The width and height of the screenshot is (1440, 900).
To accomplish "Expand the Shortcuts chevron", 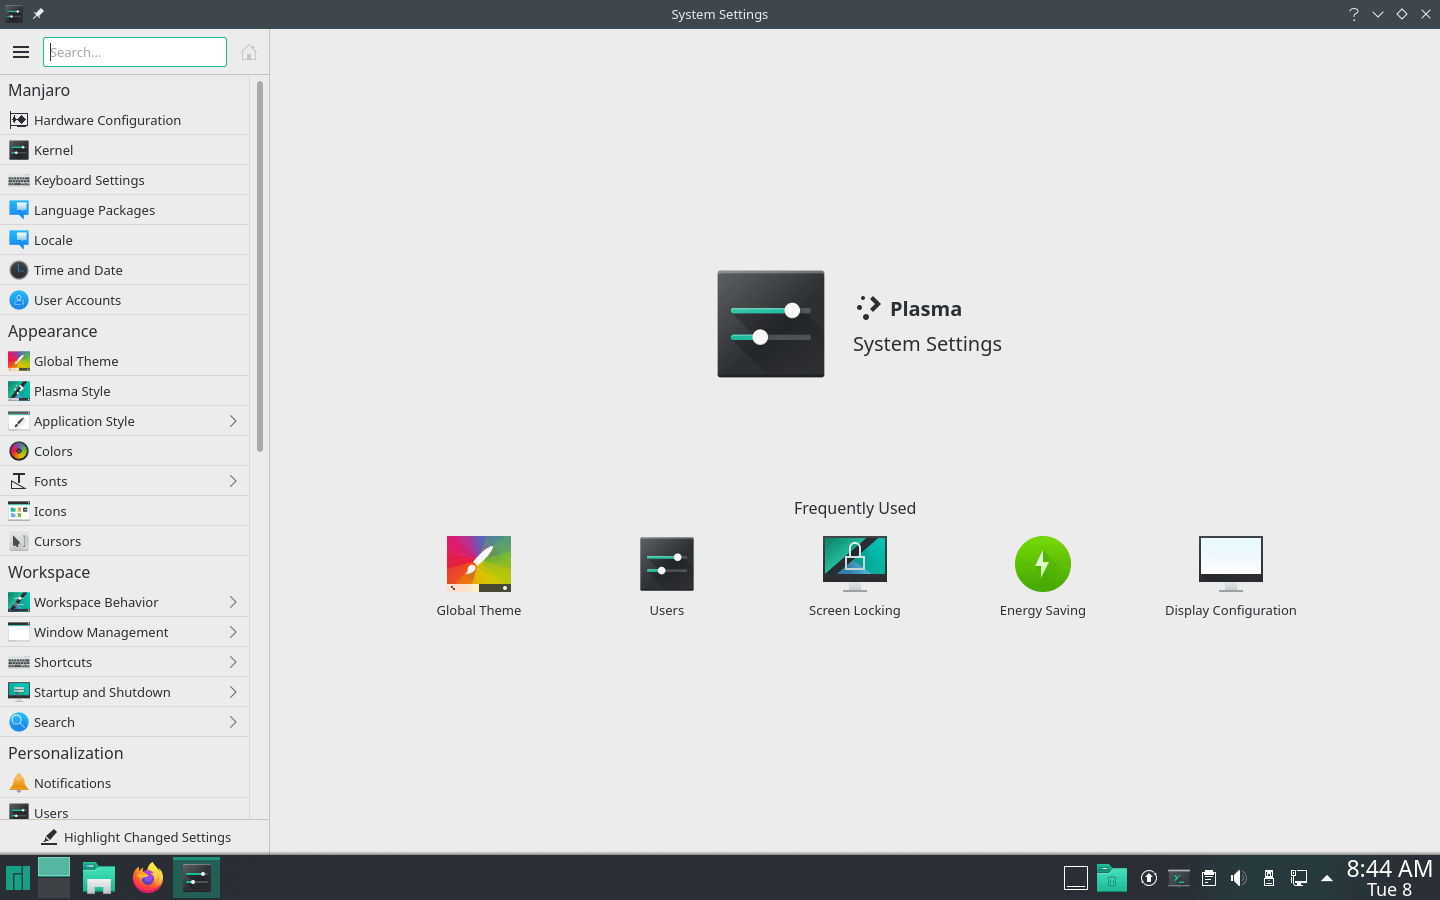I will pos(233,662).
